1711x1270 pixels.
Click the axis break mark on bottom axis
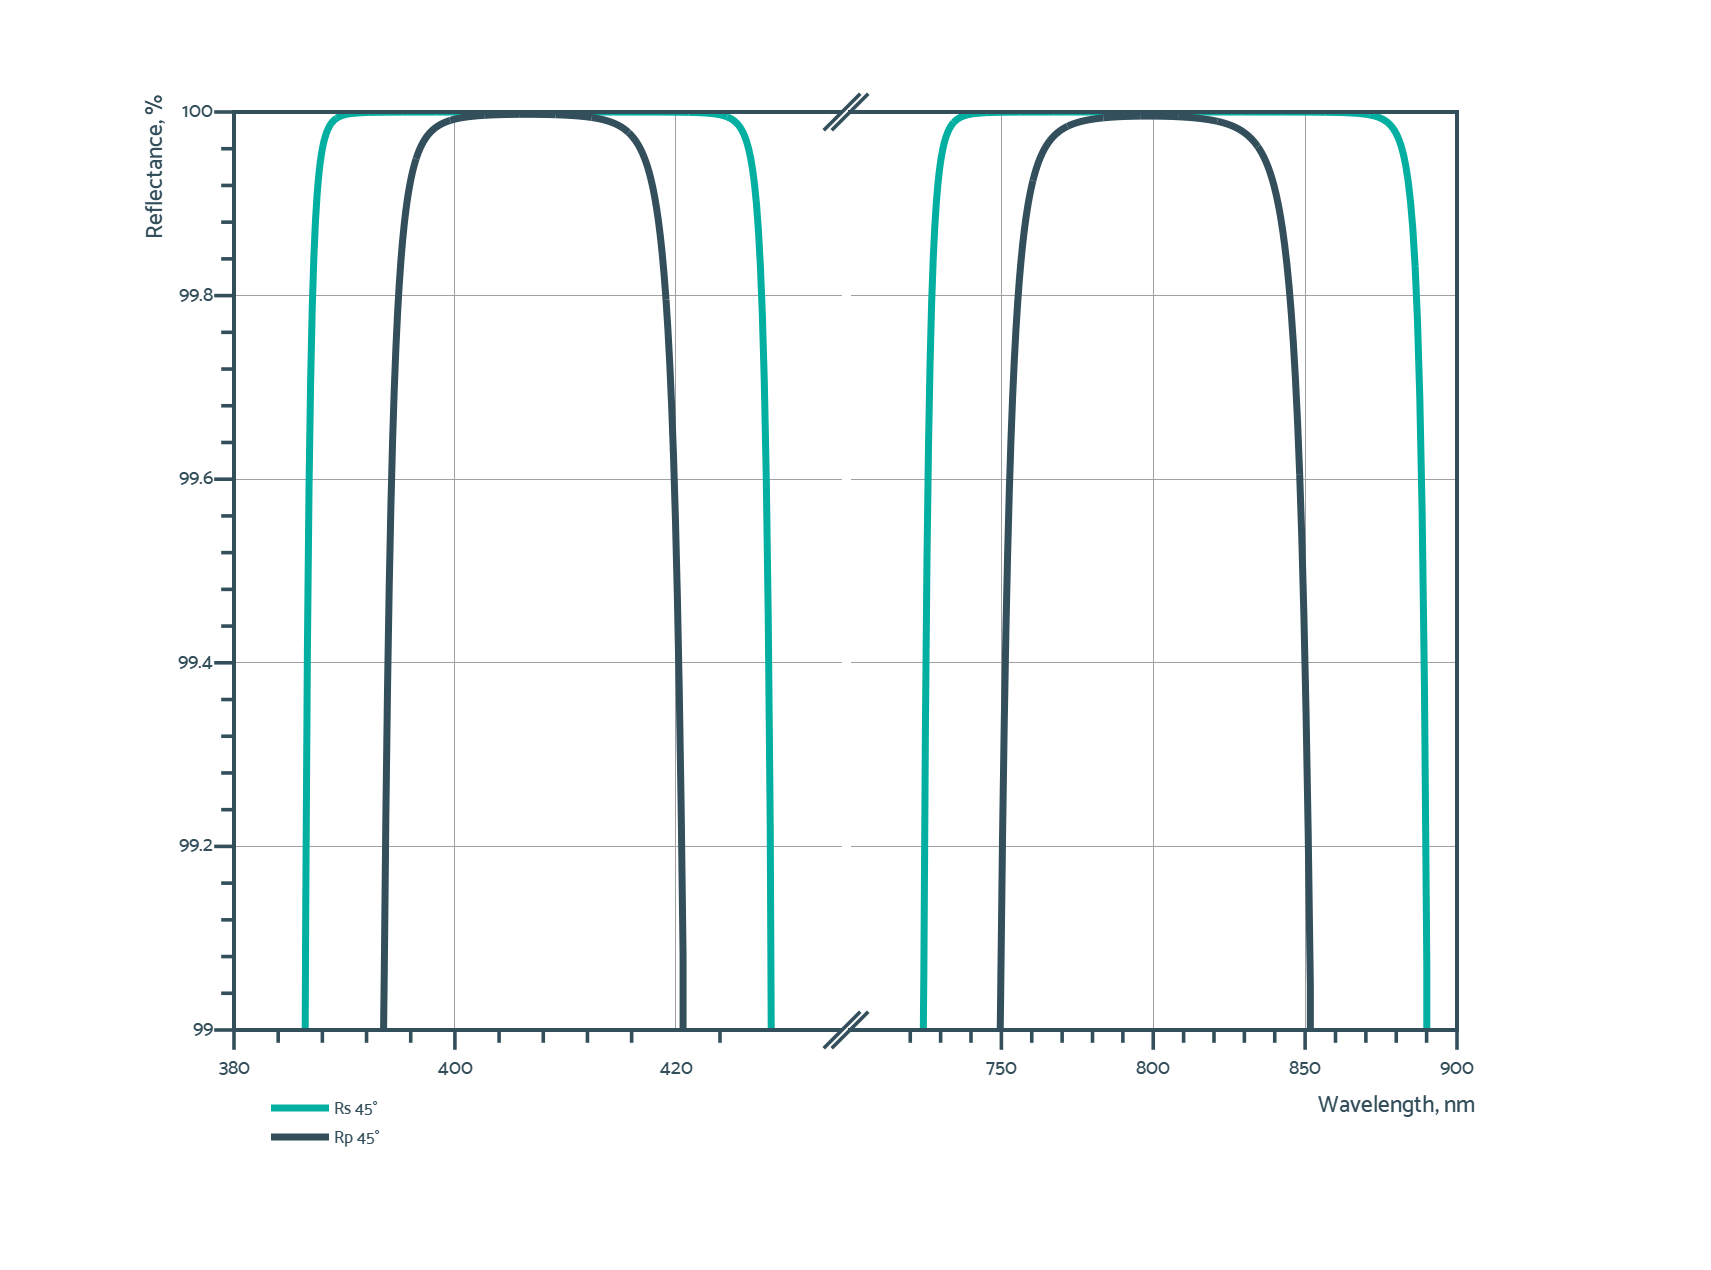tap(846, 1029)
